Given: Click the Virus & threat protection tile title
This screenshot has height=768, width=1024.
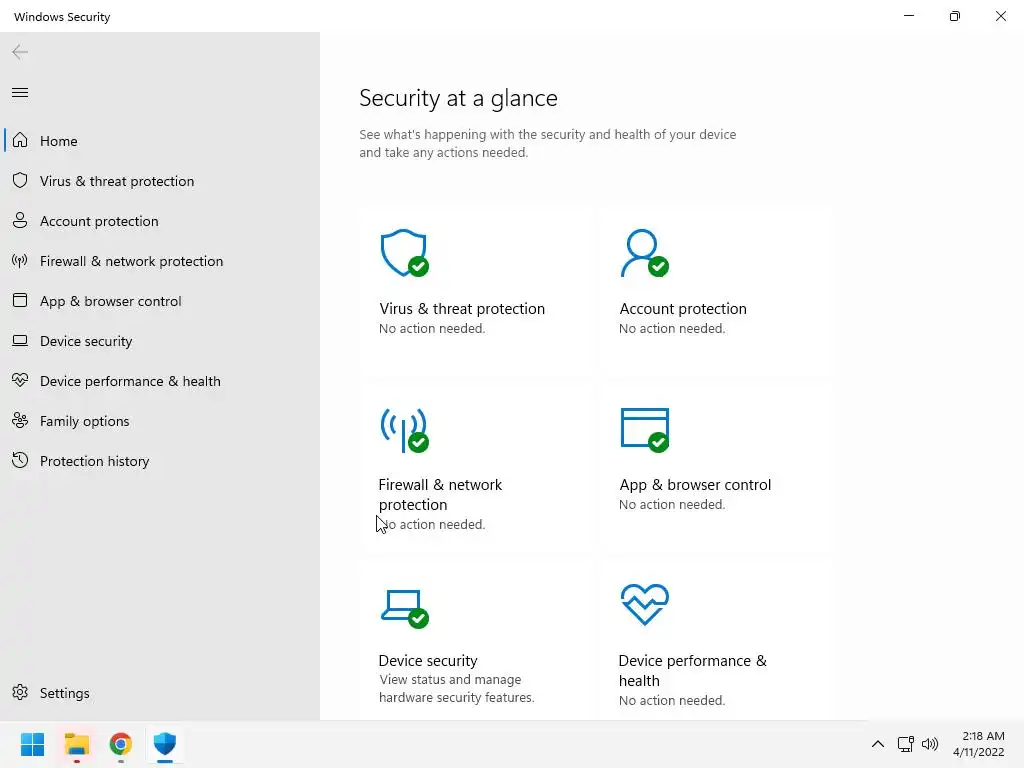Looking at the screenshot, I should click(462, 308).
